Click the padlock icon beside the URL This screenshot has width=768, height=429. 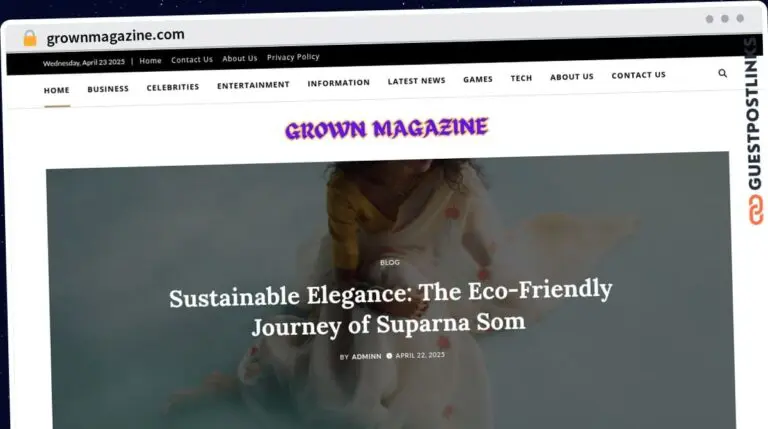30,38
